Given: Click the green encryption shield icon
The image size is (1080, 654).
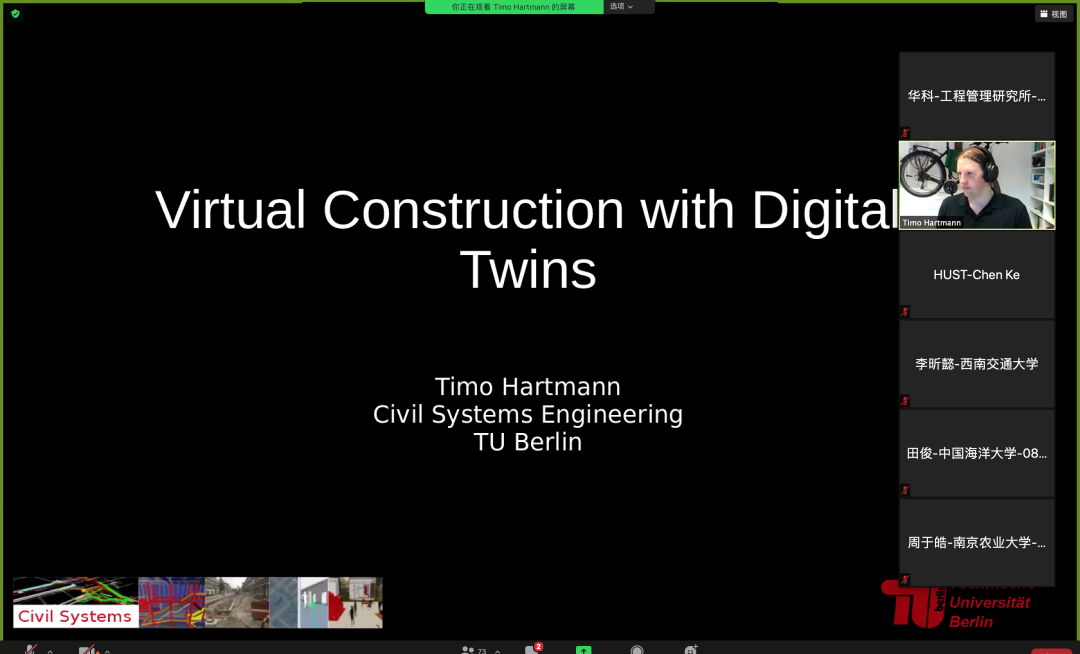Looking at the screenshot, I should [x=15, y=13].
